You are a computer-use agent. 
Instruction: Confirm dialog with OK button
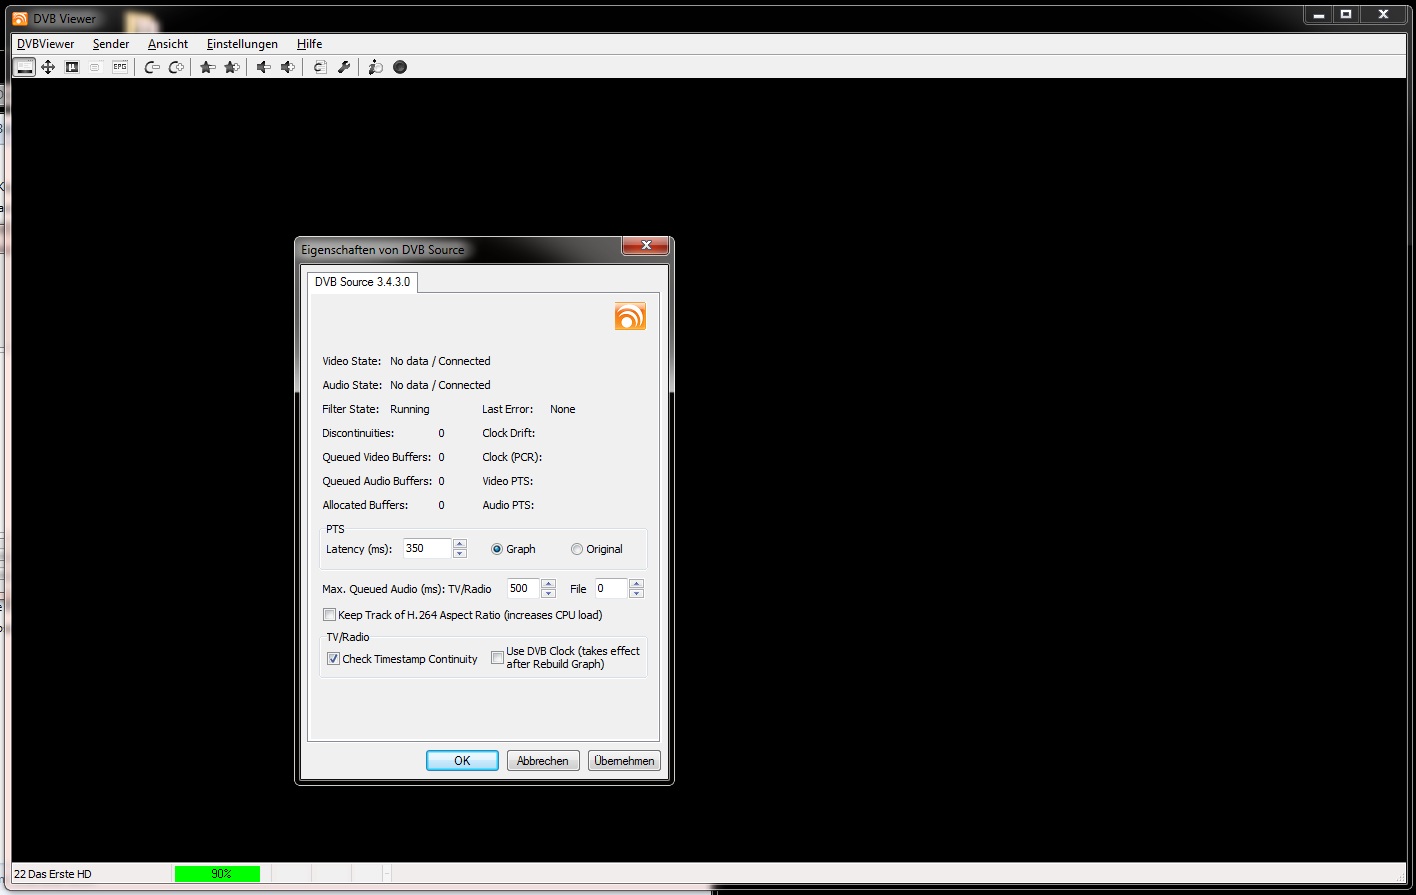point(462,761)
